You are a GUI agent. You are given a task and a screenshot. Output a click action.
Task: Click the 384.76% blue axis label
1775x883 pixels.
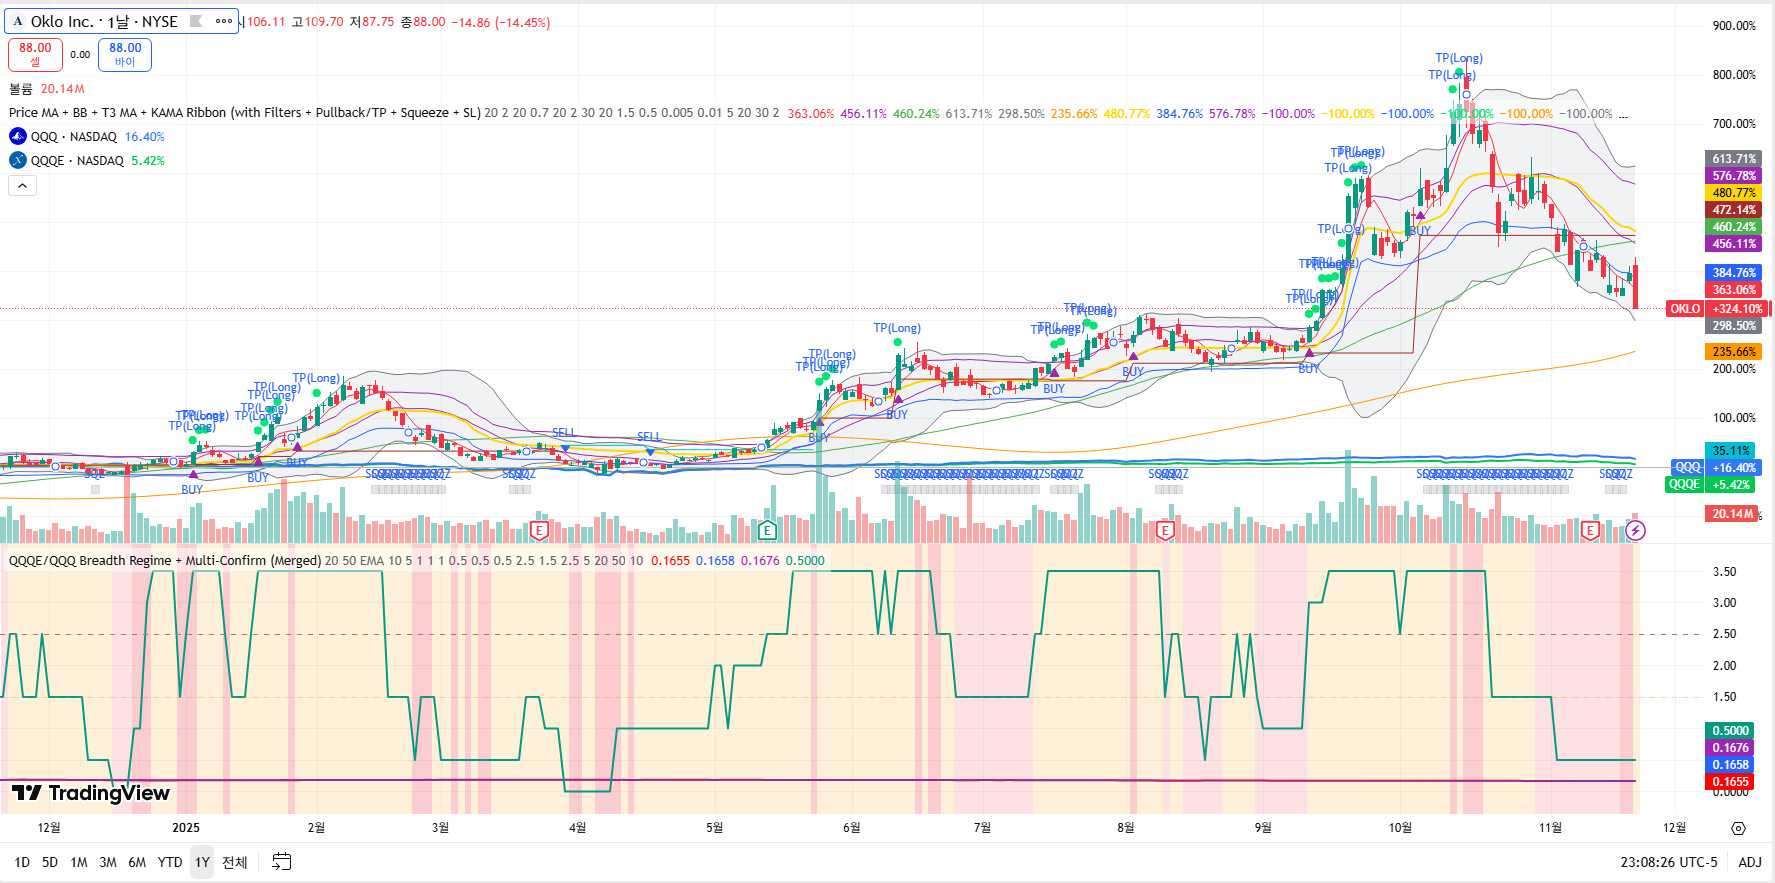(x=1733, y=273)
